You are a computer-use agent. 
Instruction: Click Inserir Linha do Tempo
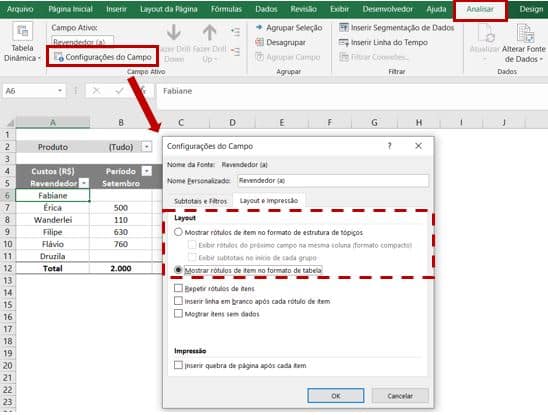[383, 42]
